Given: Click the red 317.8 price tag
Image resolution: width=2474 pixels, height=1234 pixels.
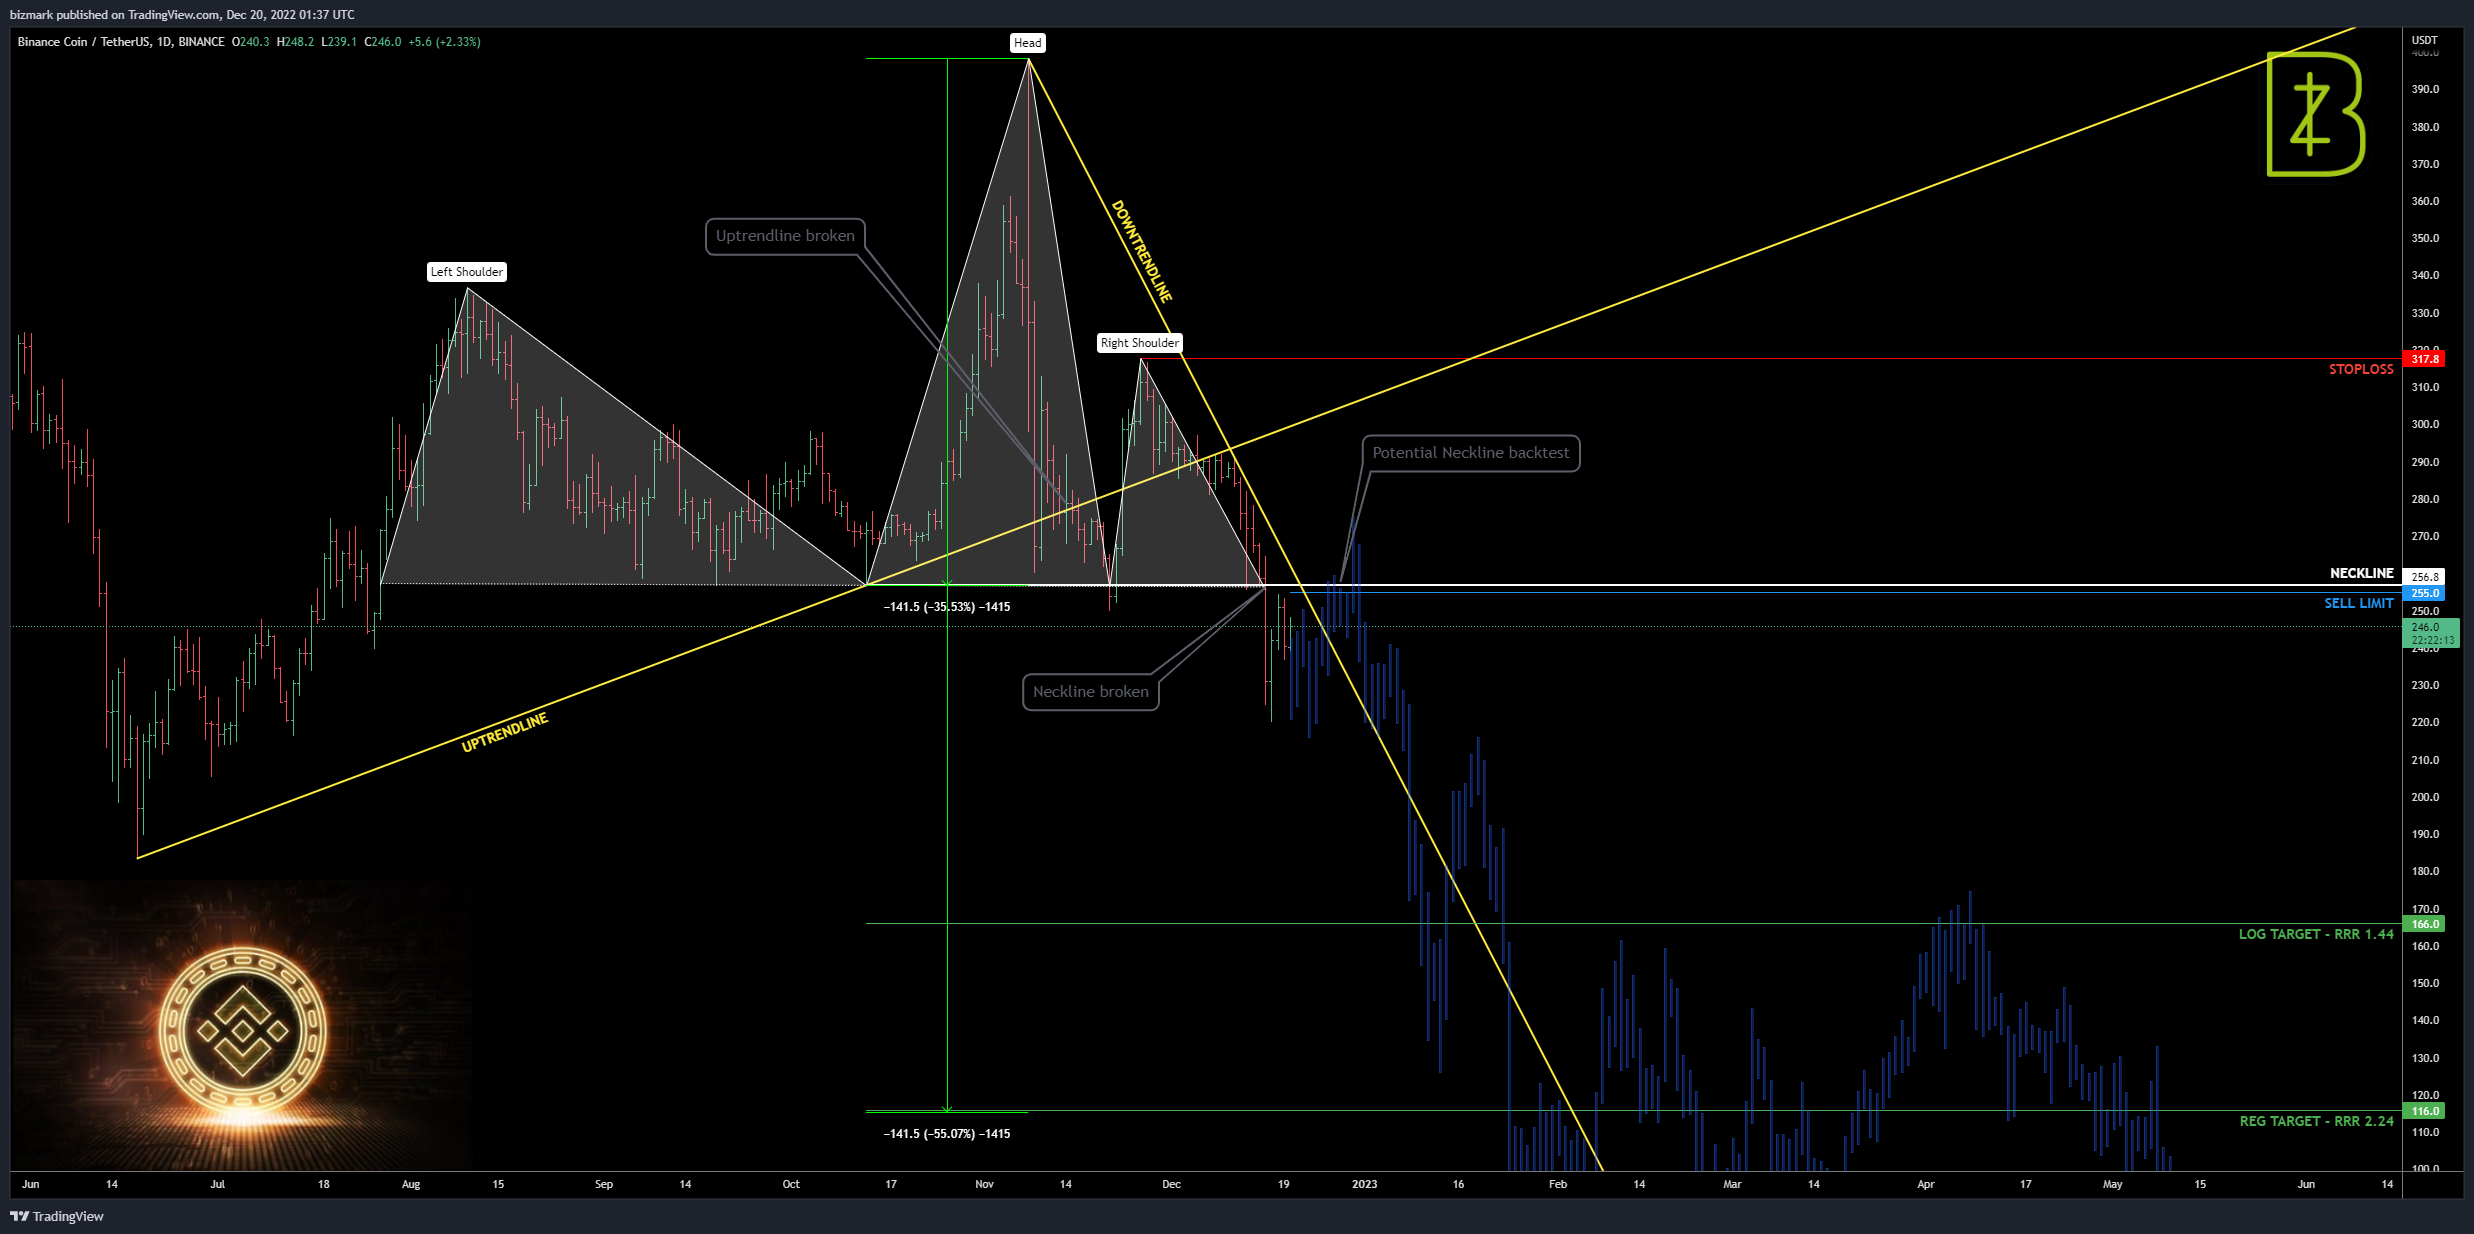Looking at the screenshot, I should [x=2424, y=359].
